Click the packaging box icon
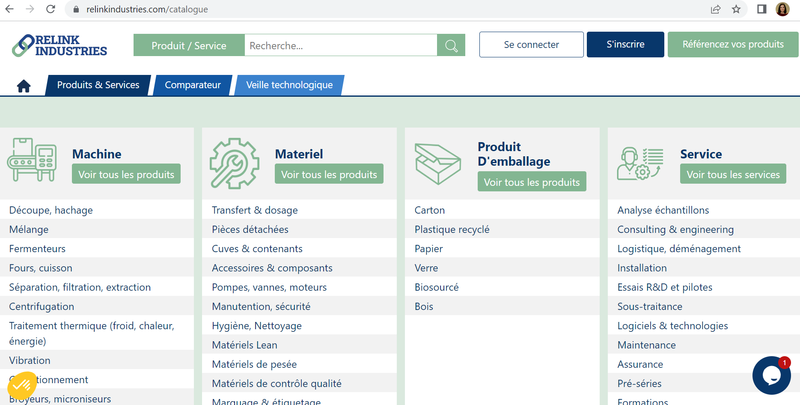 tap(438, 164)
